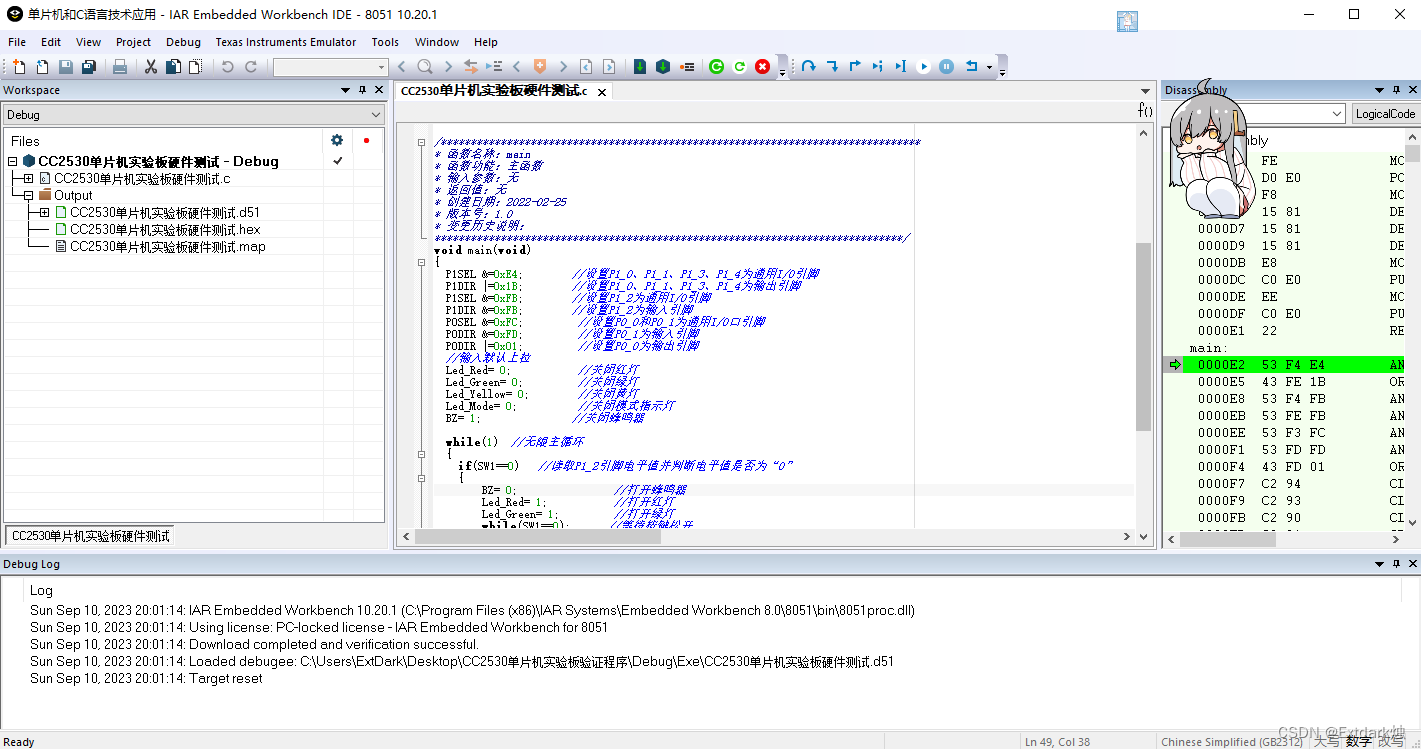1421x749 pixels.
Task: Open the Debug configuration dropdown in Workspace
Action: (x=377, y=112)
